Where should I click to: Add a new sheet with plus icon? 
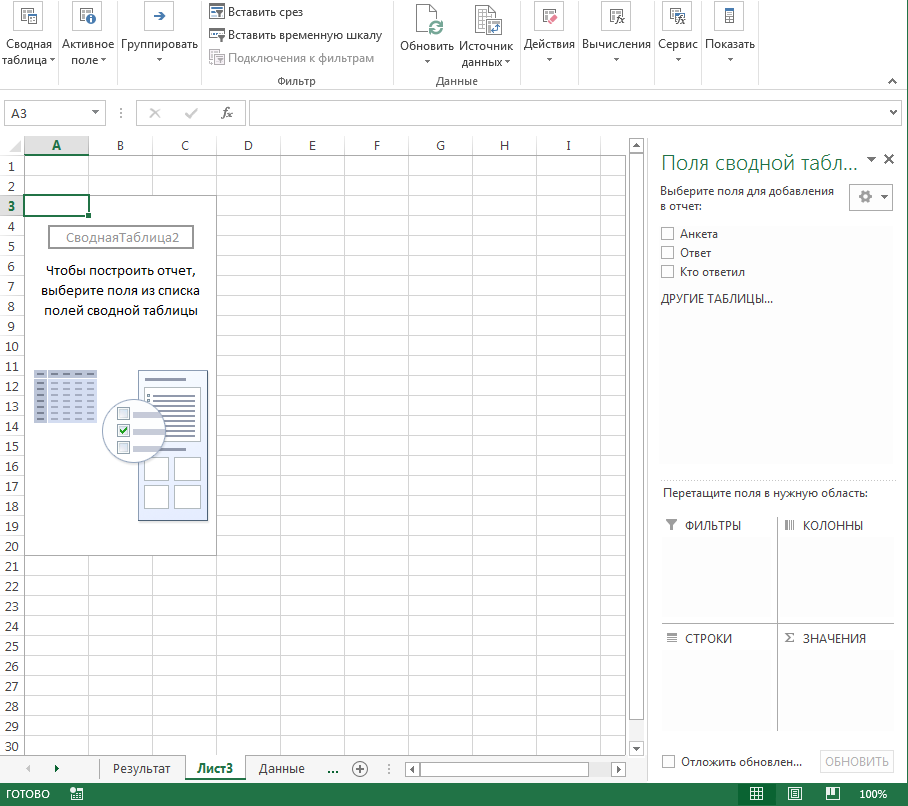[x=360, y=769]
